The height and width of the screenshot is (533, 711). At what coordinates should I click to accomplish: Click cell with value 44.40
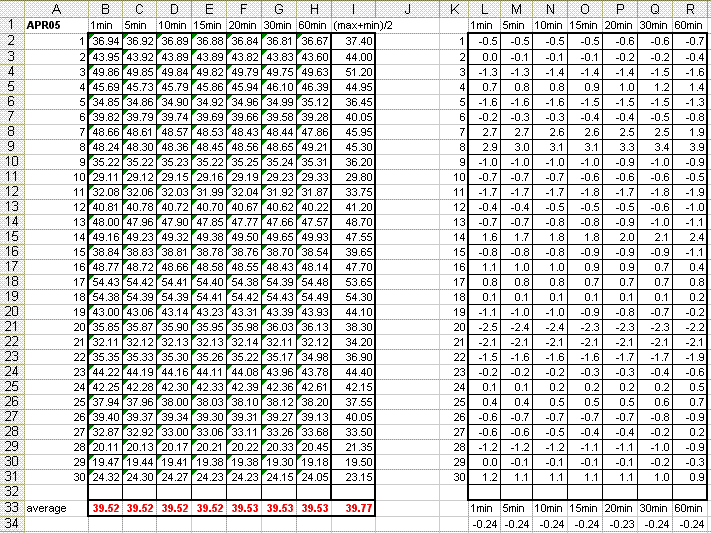[x=353, y=372]
